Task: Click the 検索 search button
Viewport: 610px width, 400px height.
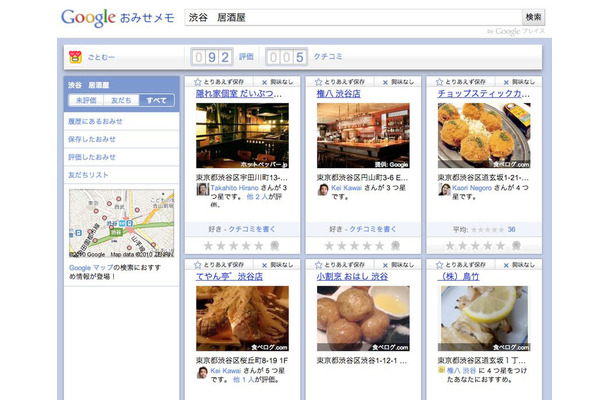Action: point(533,17)
